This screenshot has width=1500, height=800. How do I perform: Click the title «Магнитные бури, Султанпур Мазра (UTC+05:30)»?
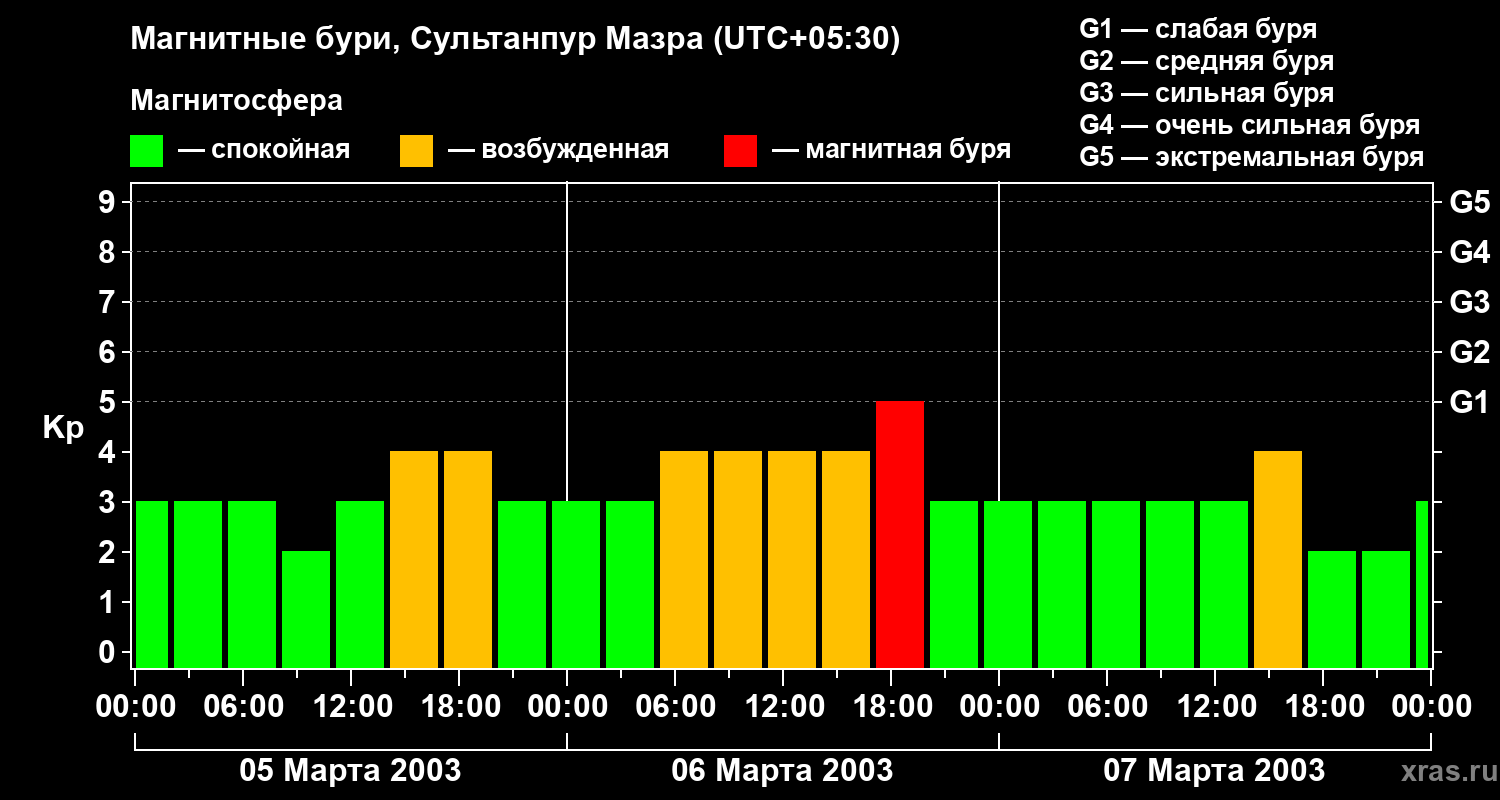click(516, 40)
